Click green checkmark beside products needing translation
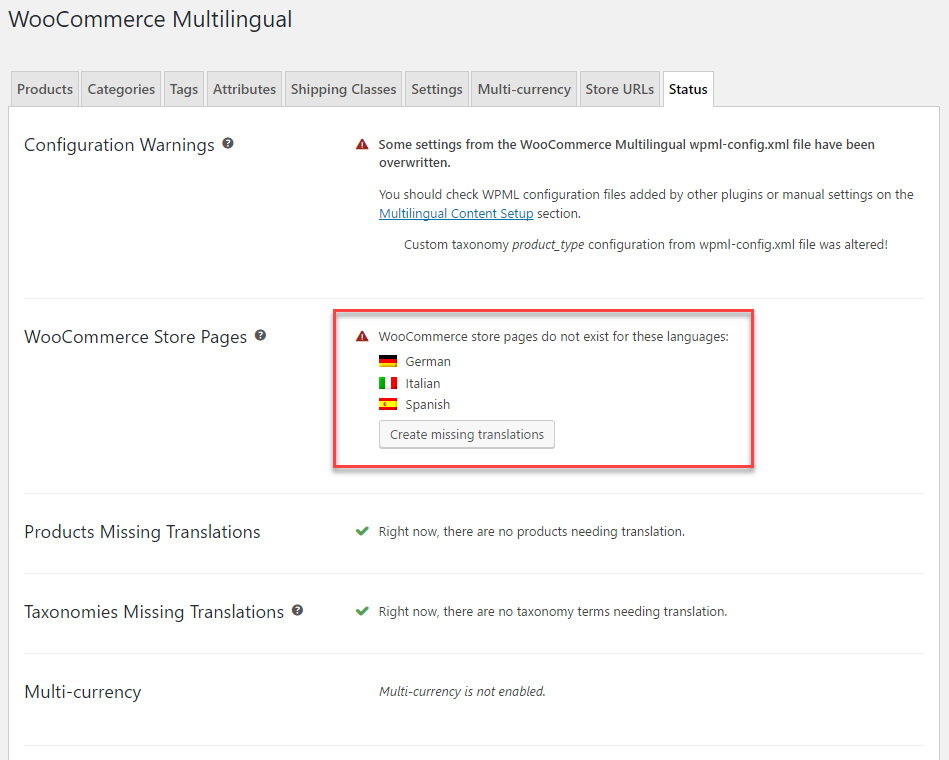The height and width of the screenshot is (760, 949). (x=362, y=531)
